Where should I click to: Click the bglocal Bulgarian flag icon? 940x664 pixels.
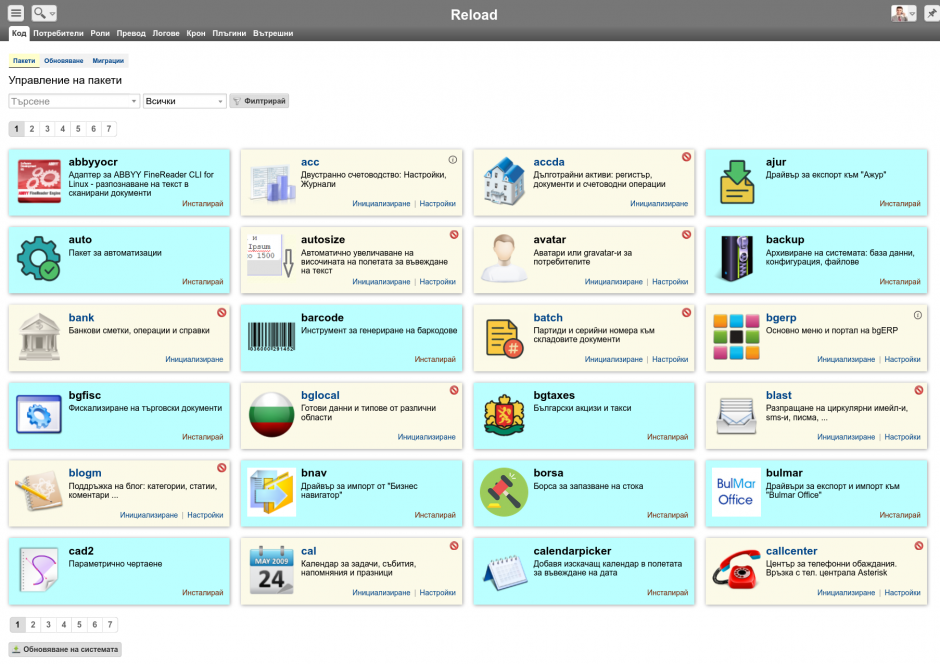click(271, 415)
